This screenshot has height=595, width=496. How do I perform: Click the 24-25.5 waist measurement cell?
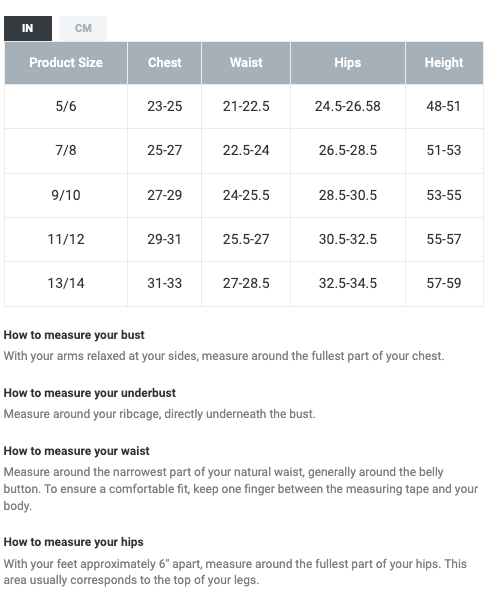click(246, 195)
